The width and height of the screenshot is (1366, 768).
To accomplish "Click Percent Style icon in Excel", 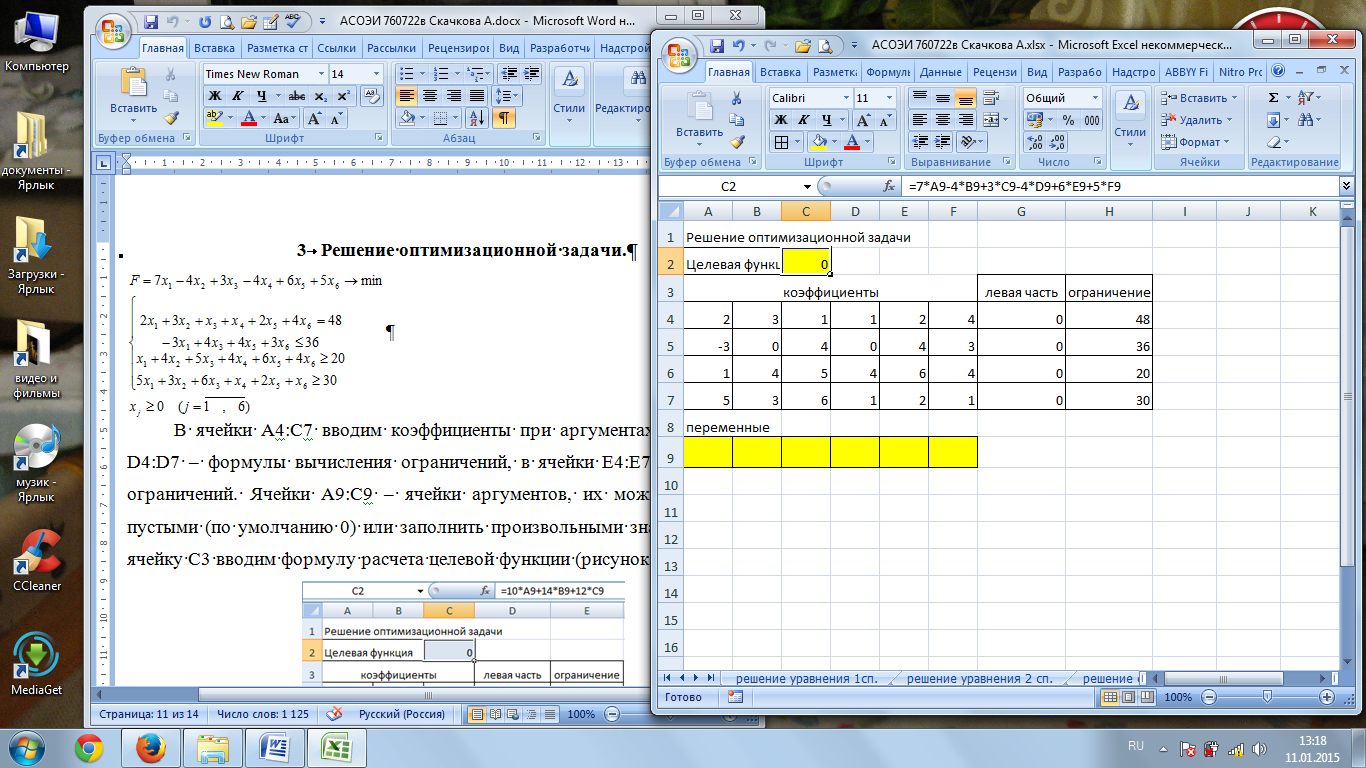I will coord(1067,120).
